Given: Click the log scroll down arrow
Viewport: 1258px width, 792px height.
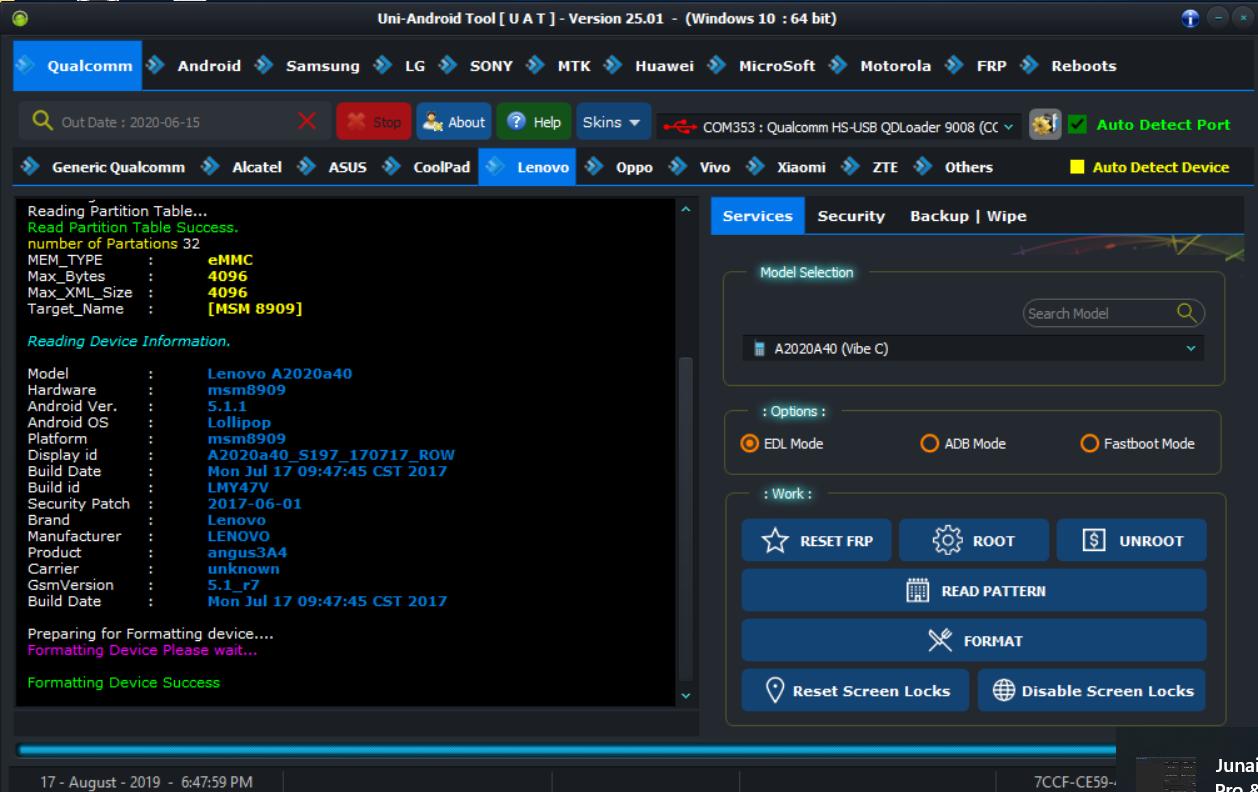Looking at the screenshot, I should [686, 695].
